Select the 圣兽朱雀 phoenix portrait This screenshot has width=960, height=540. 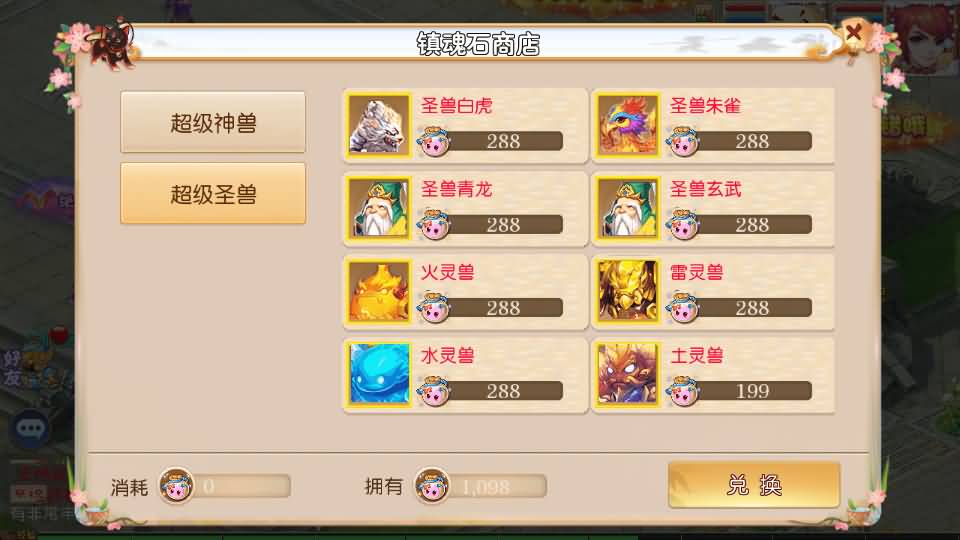coord(628,126)
